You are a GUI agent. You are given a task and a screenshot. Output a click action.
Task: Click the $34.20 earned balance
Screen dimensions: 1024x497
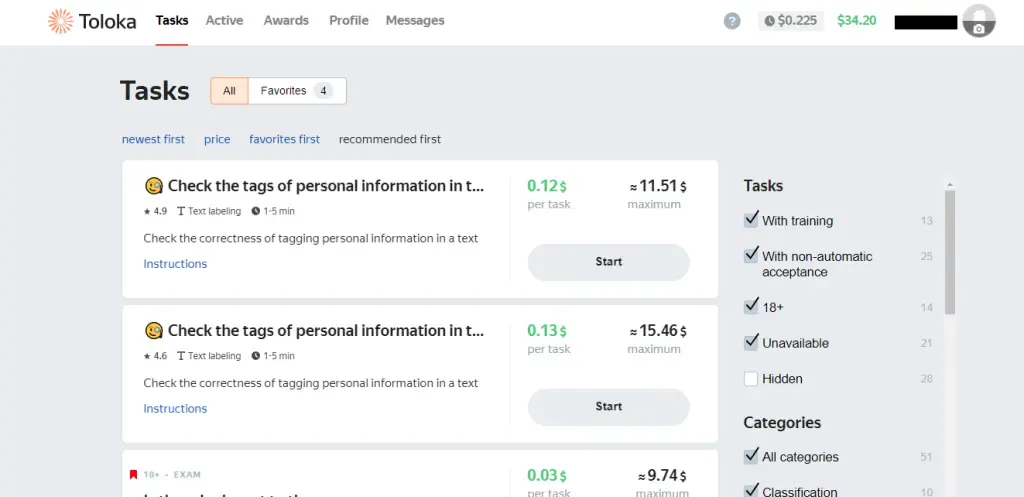point(856,21)
